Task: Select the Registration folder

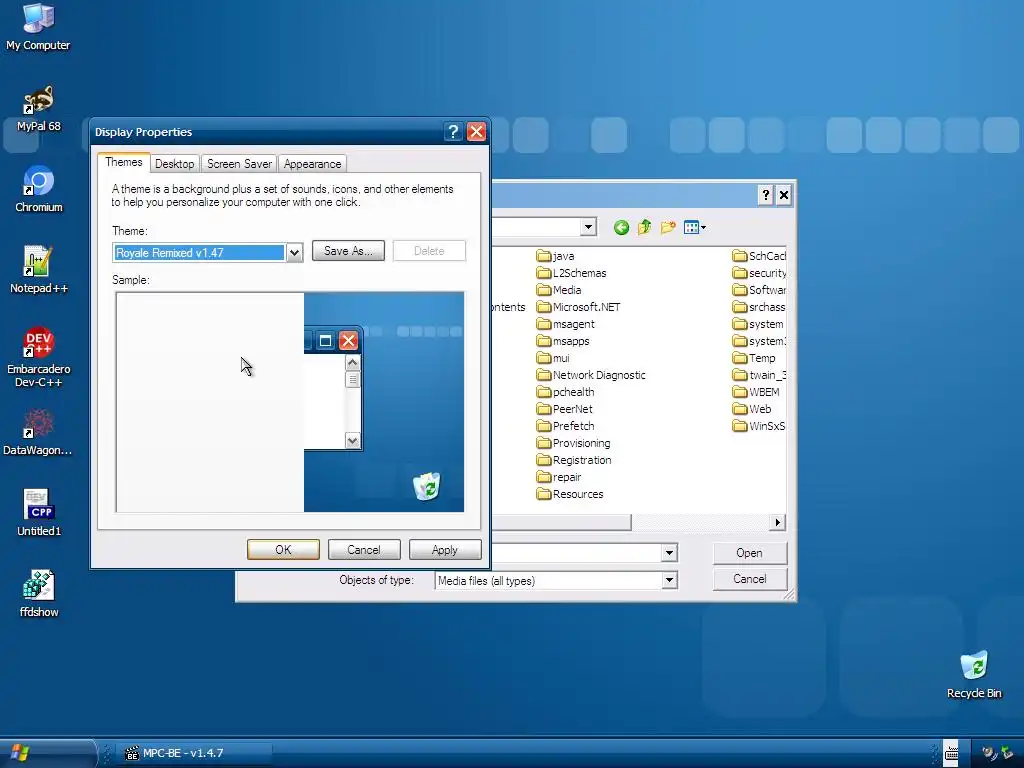Action: point(574,460)
